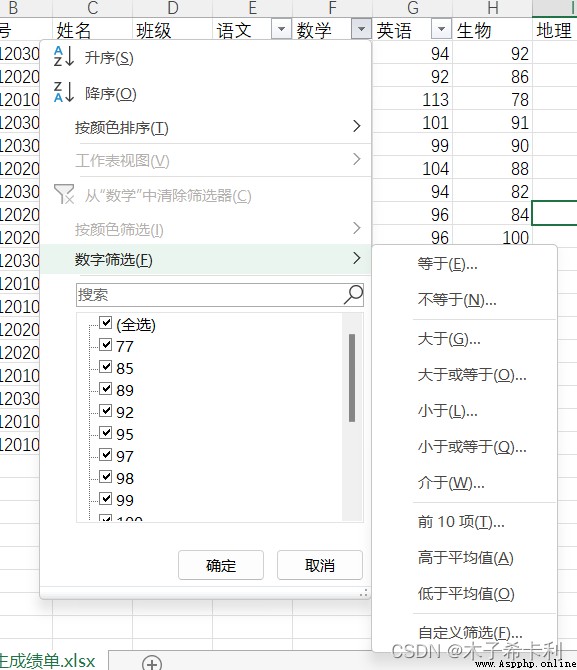Select column C header

pos(92,8)
